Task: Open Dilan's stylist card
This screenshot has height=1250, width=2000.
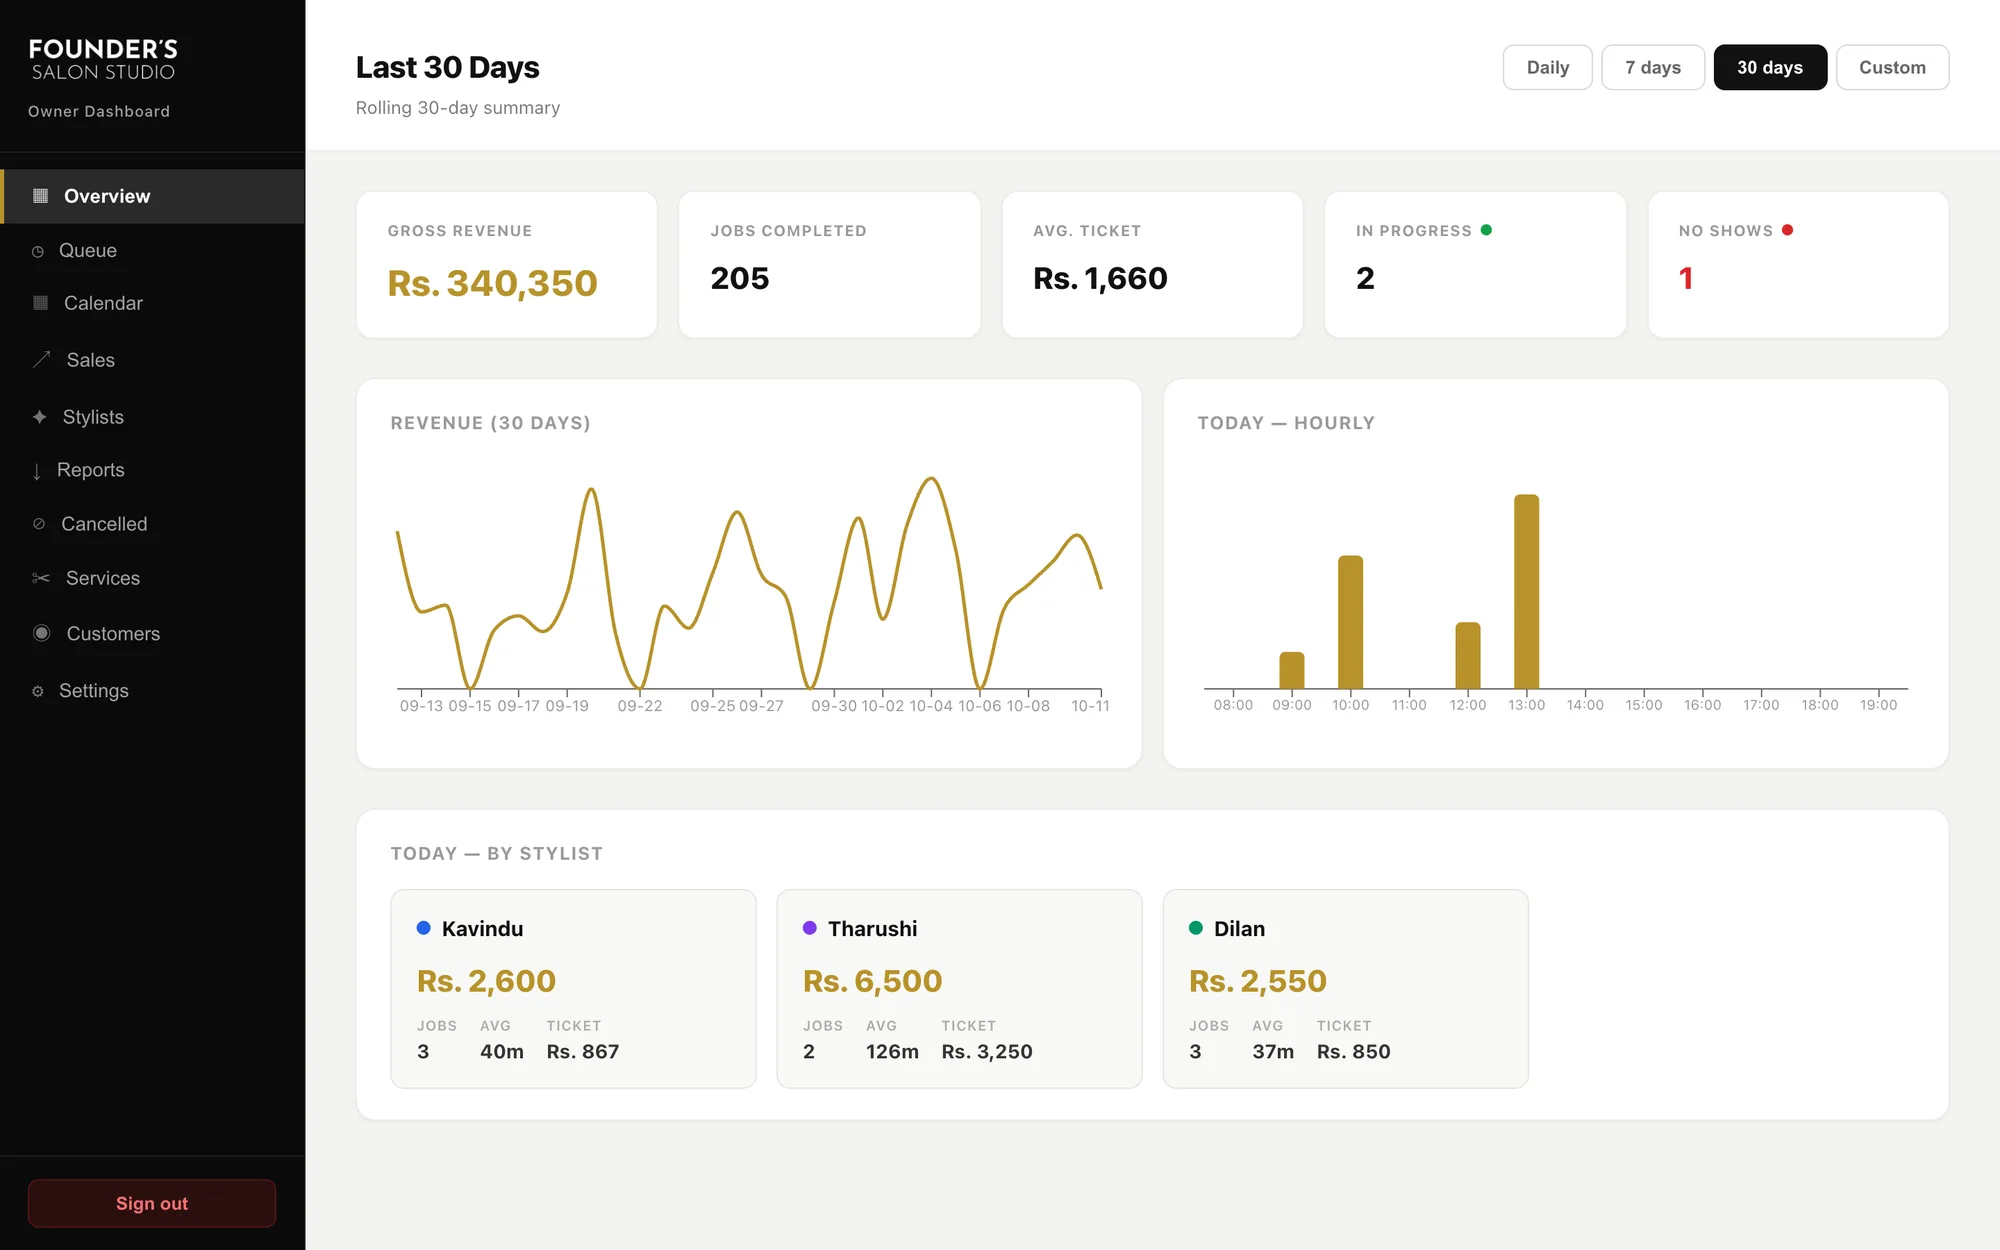Action: pos(1345,989)
